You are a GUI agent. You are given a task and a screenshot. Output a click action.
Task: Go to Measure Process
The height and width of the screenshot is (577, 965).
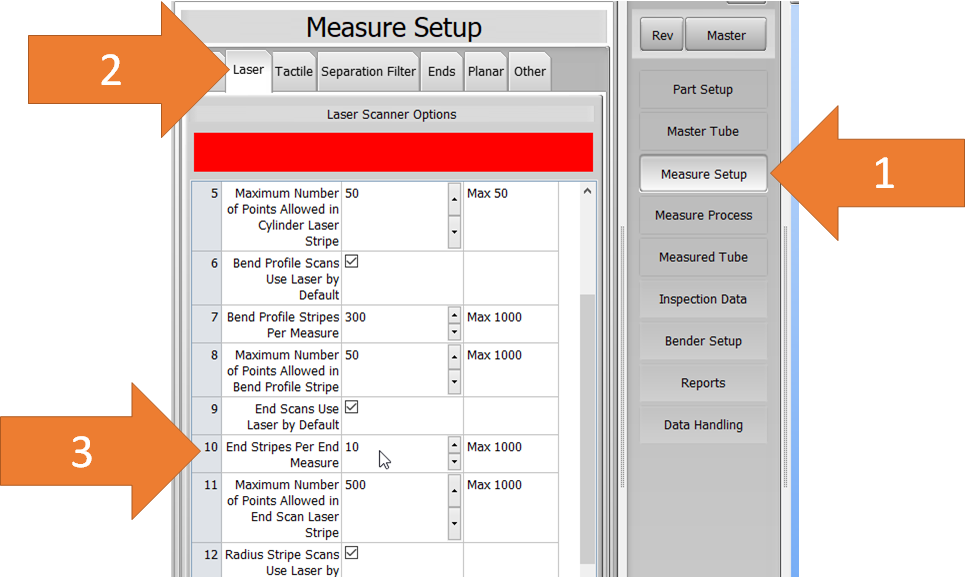click(703, 216)
